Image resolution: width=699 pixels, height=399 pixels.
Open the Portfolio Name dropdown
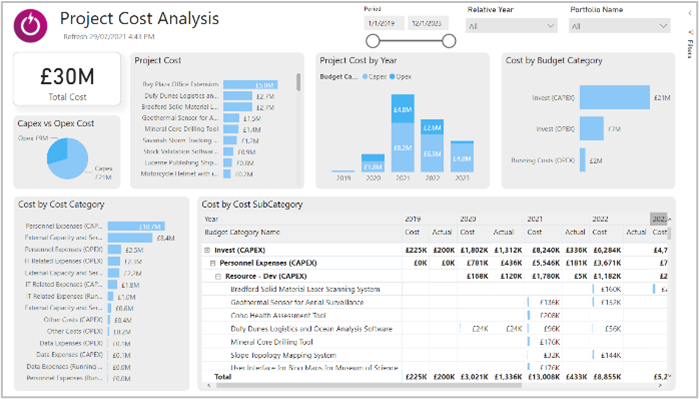[620, 26]
